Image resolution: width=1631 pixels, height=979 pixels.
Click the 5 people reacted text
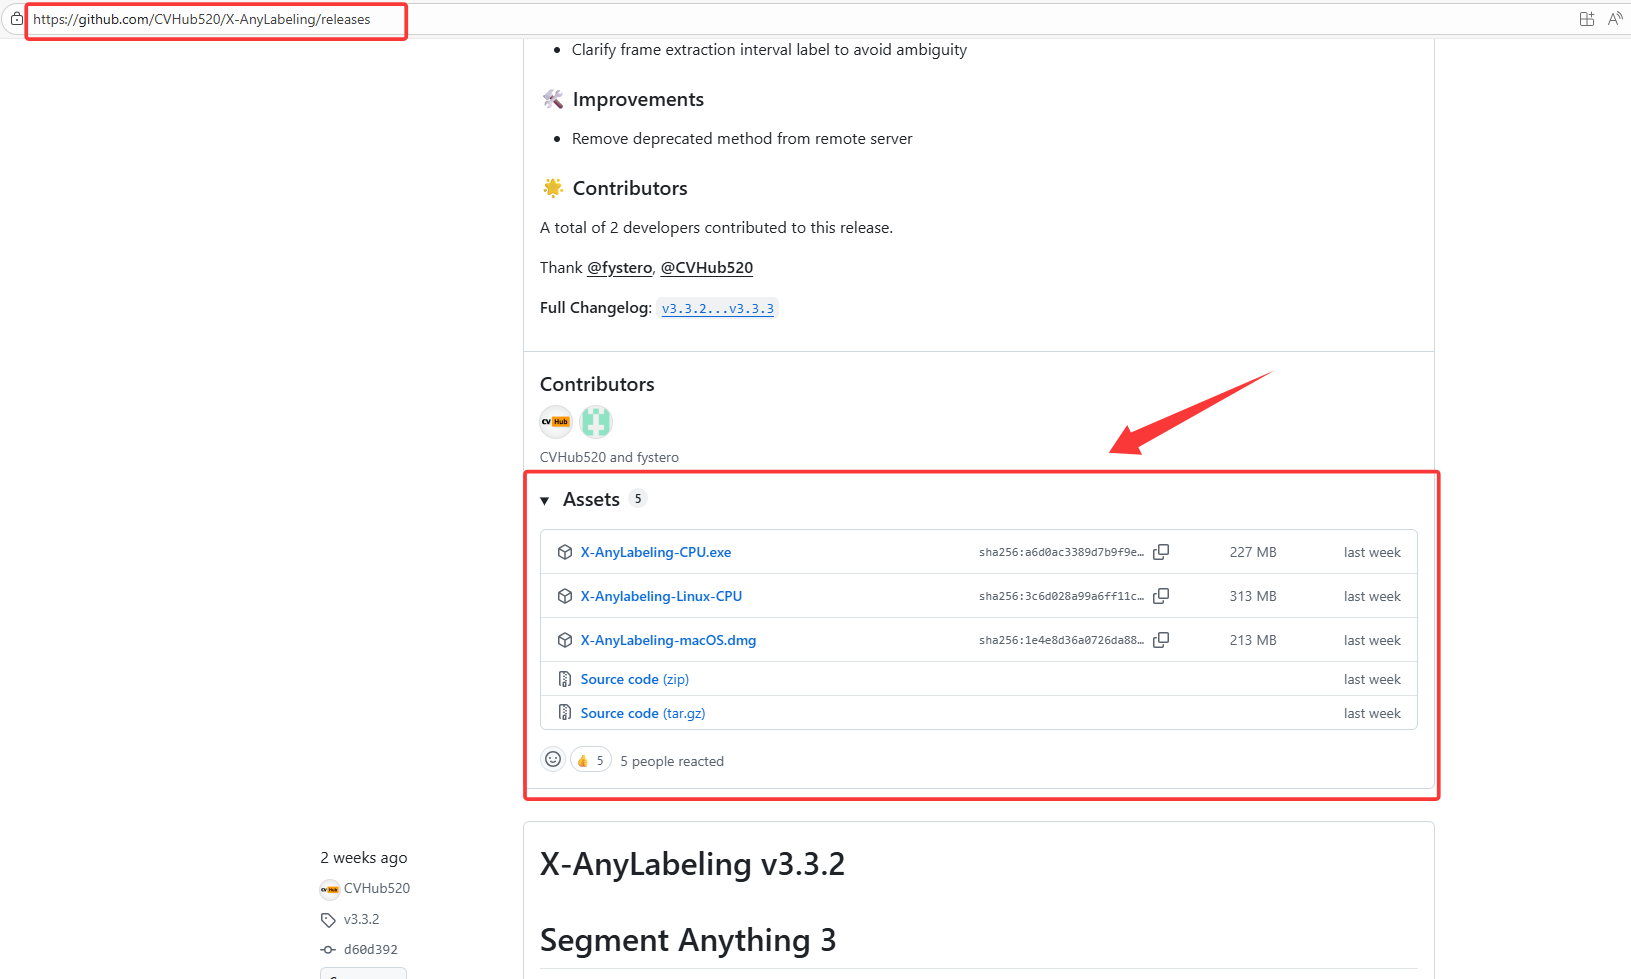(x=672, y=761)
